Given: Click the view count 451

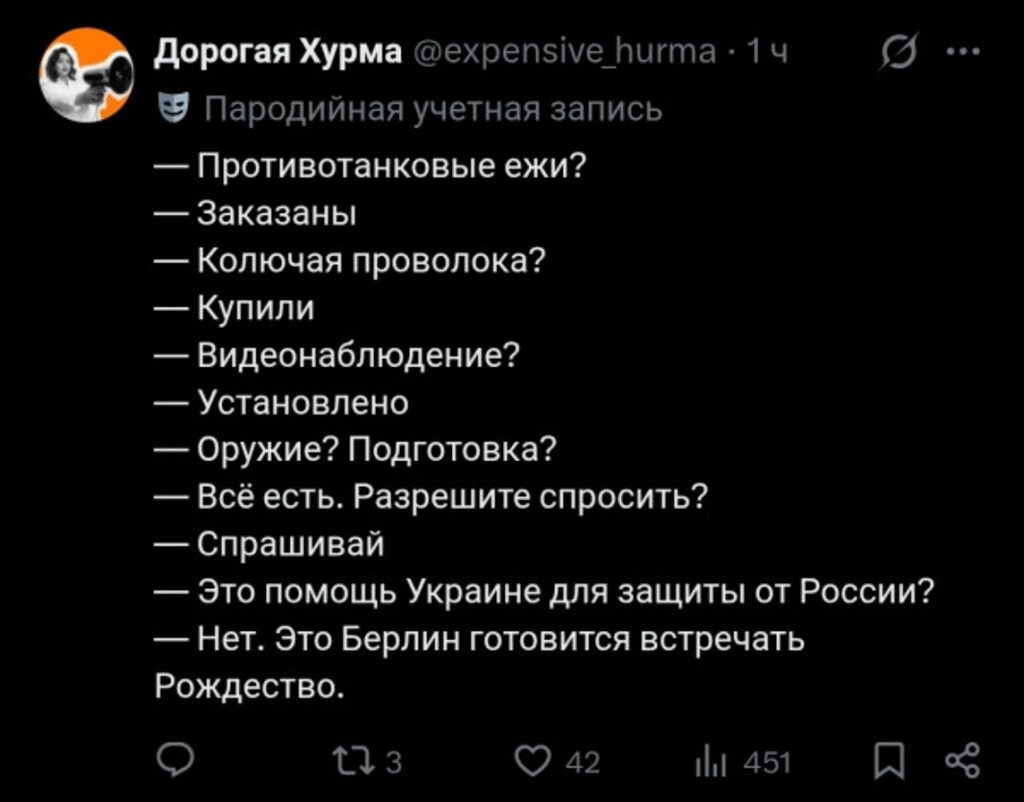Looking at the screenshot, I should click(x=768, y=764).
